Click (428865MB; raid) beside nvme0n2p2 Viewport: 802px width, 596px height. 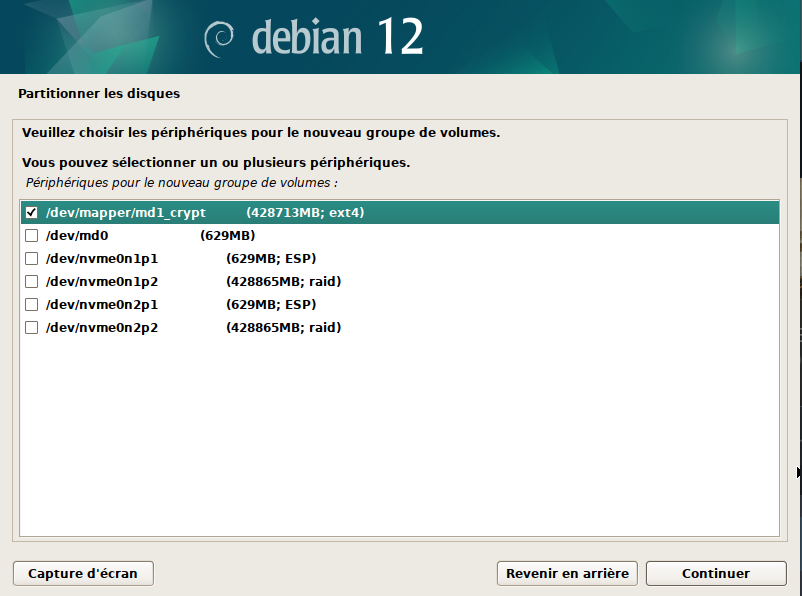pos(283,327)
